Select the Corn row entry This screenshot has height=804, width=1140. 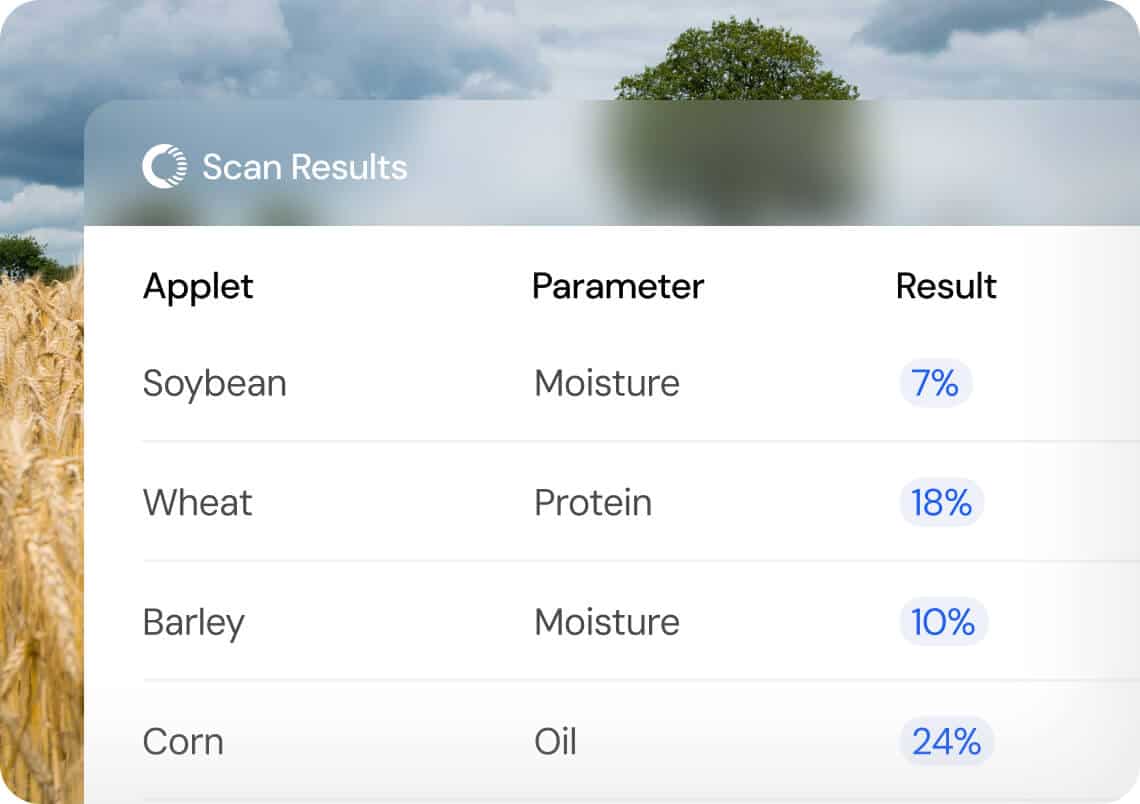pyautogui.click(x=183, y=742)
